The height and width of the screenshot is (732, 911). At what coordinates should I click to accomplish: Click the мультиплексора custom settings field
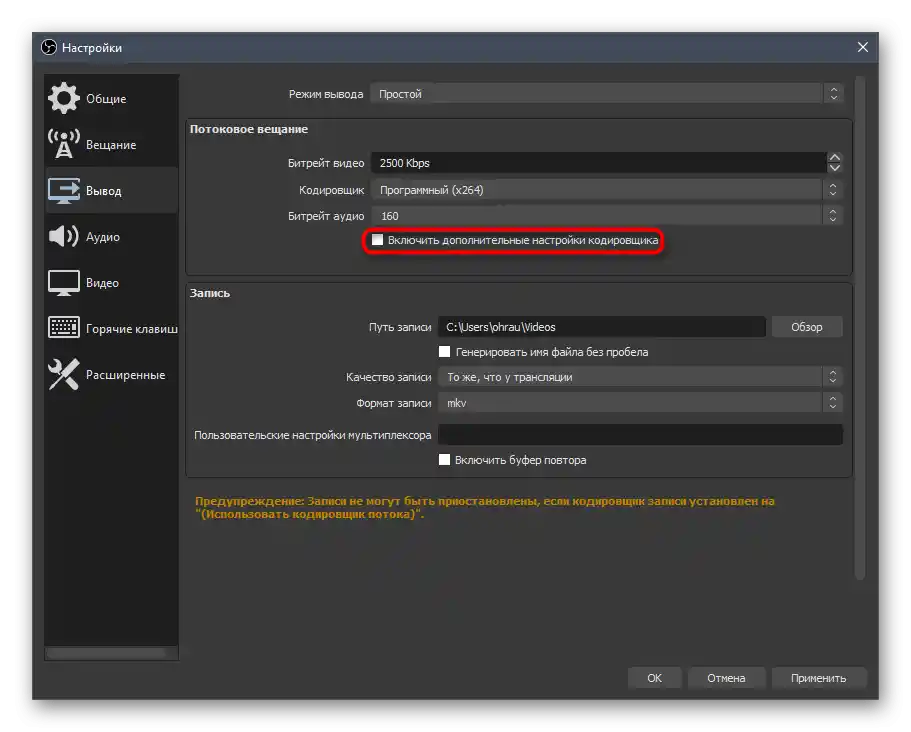click(640, 435)
